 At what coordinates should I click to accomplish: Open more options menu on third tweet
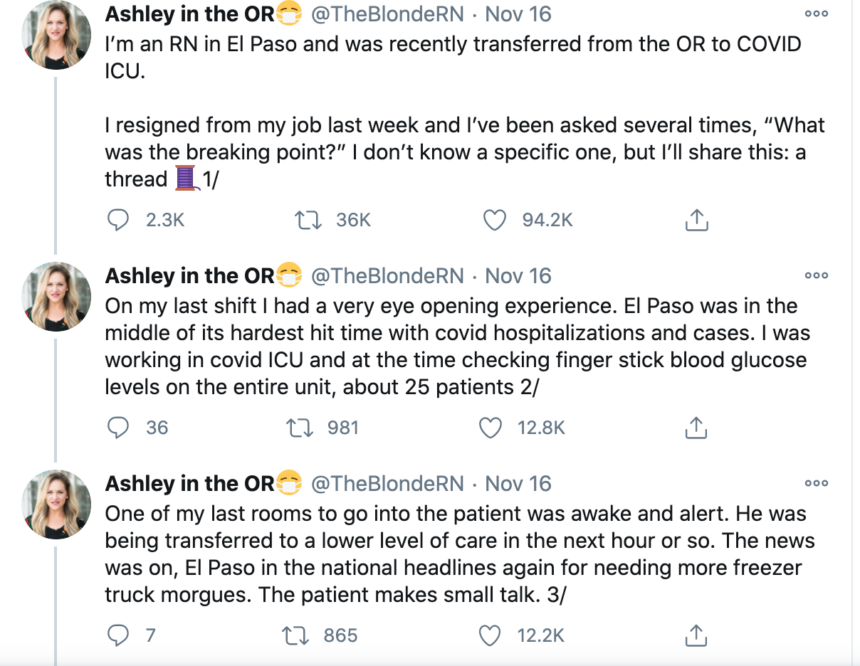point(816,483)
